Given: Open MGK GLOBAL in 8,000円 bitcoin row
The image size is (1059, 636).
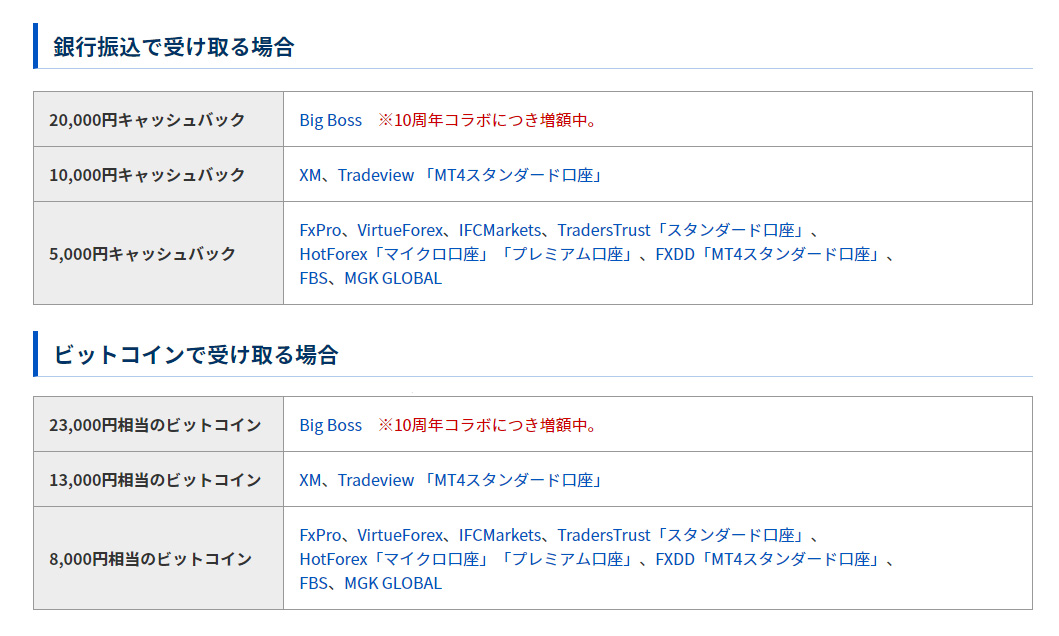Looking at the screenshot, I should click(x=392, y=583).
